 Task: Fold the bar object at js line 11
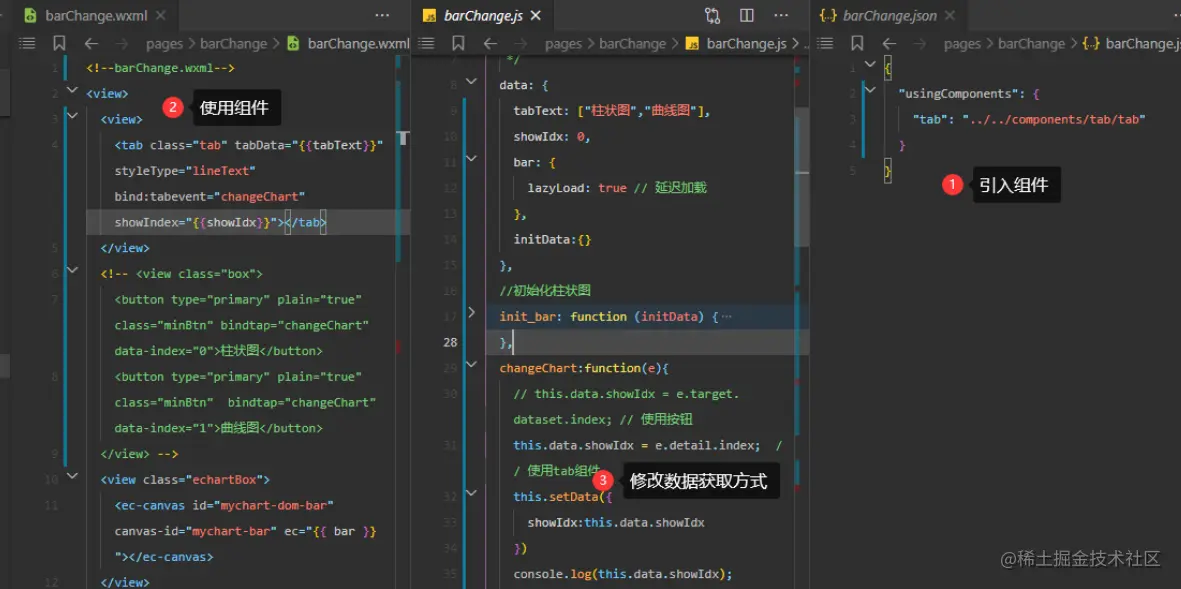pyautogui.click(x=471, y=160)
